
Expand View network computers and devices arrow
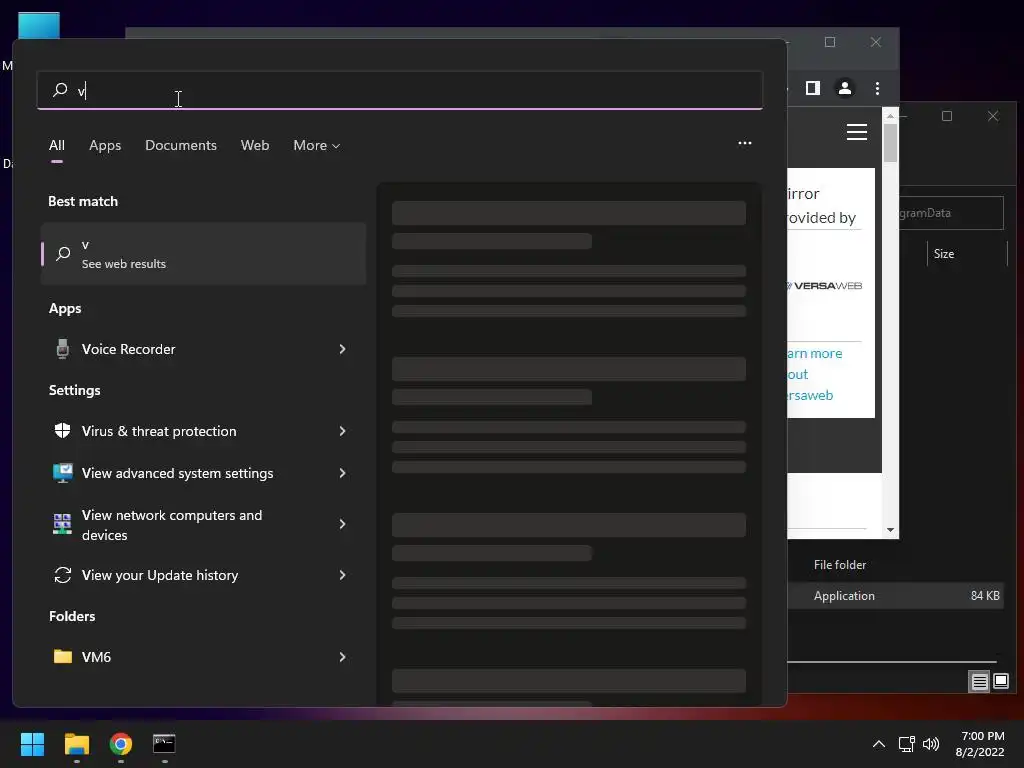pos(342,524)
